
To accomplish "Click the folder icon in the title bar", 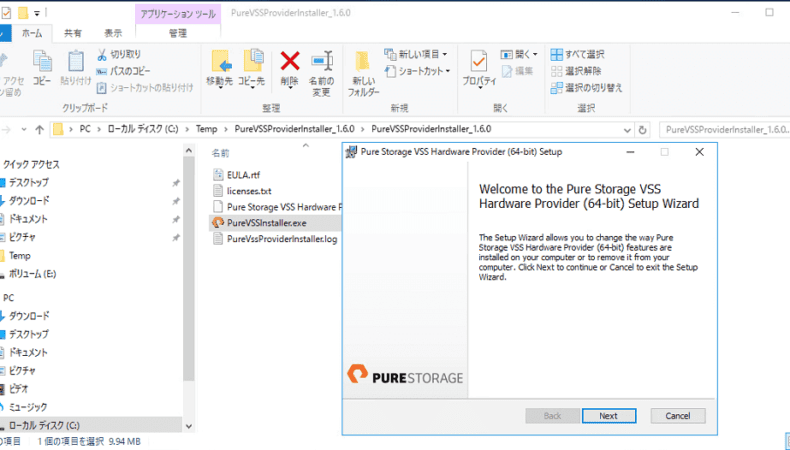I will [23, 13].
